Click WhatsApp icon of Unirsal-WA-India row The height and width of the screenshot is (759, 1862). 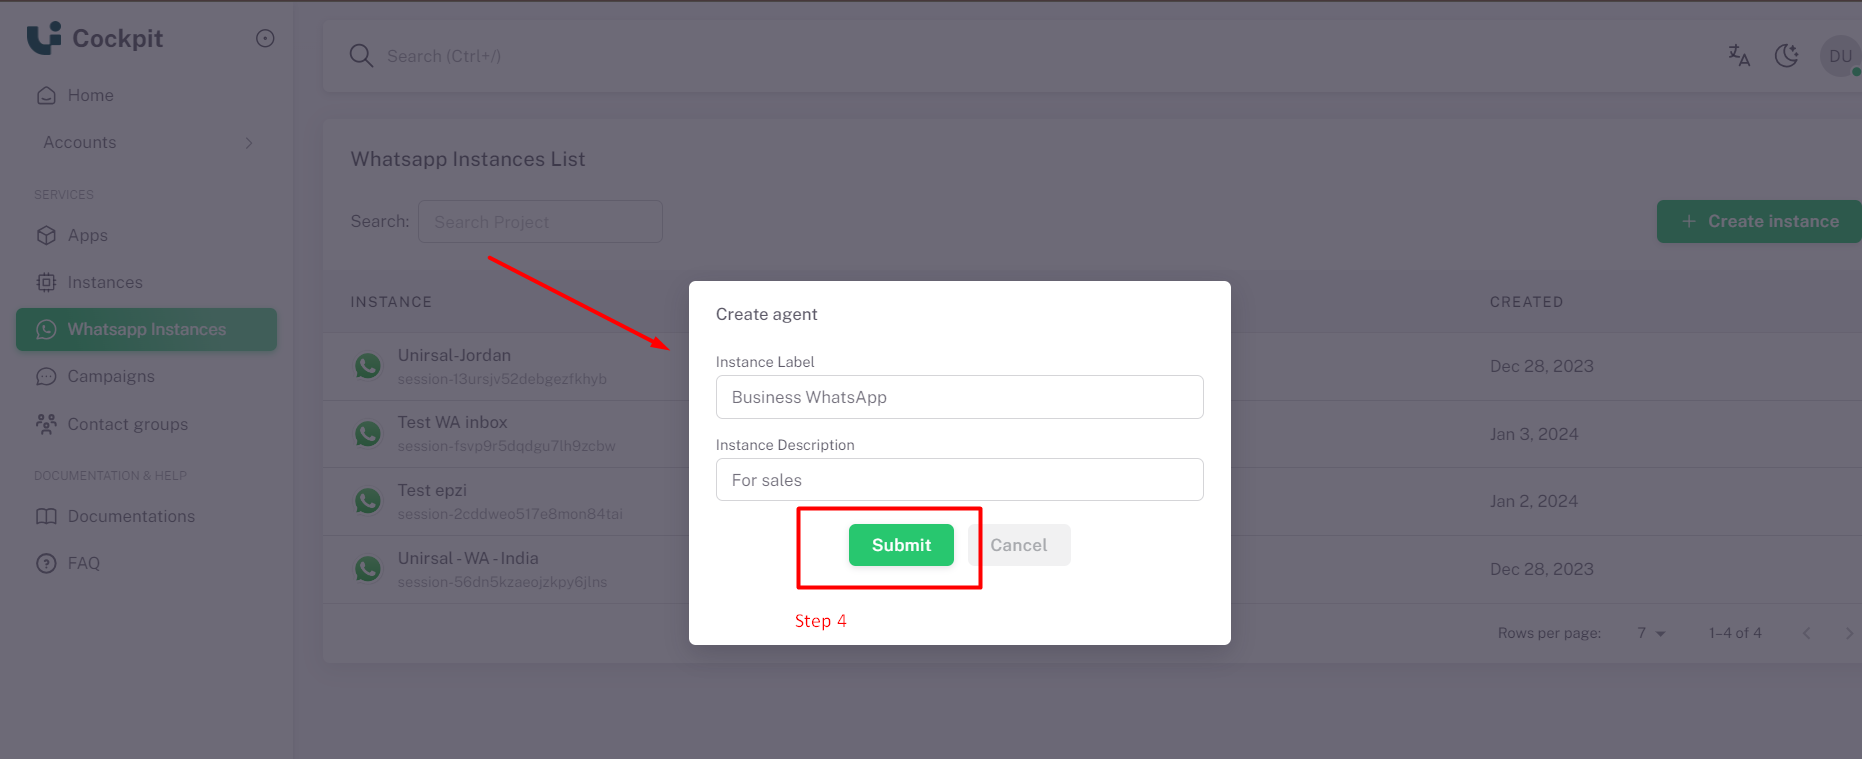coord(368,568)
